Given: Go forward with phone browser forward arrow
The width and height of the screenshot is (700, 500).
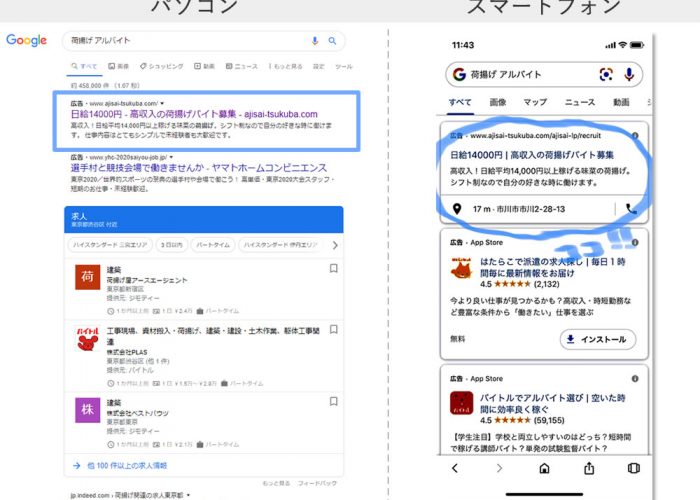Looking at the screenshot, I should point(500,468).
